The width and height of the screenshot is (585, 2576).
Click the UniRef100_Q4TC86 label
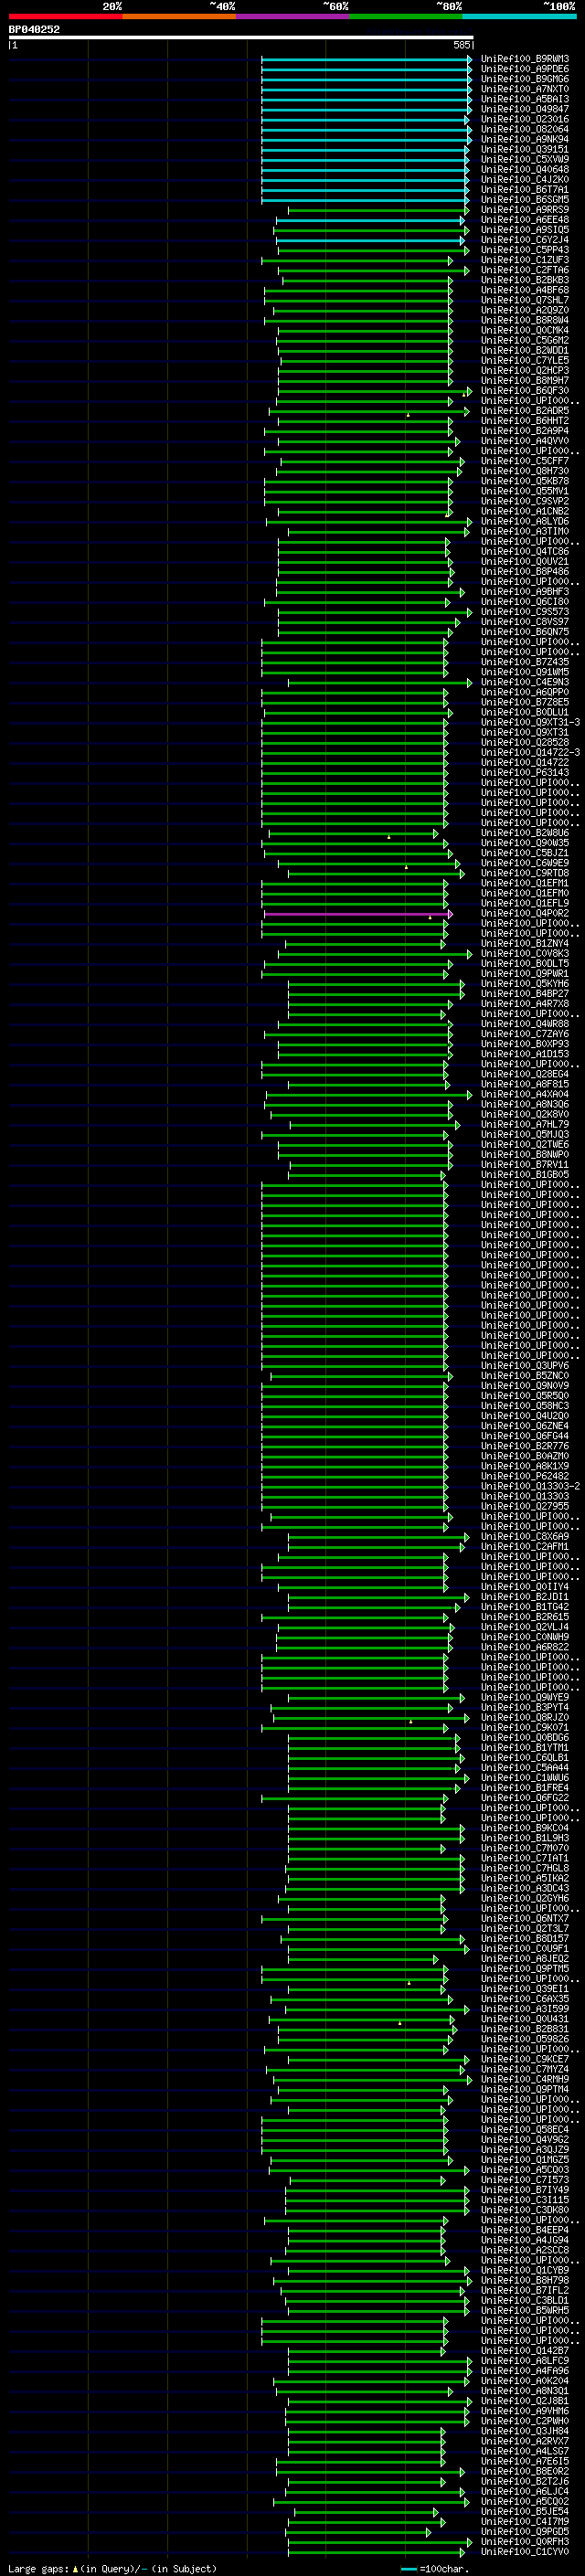[x=525, y=551]
